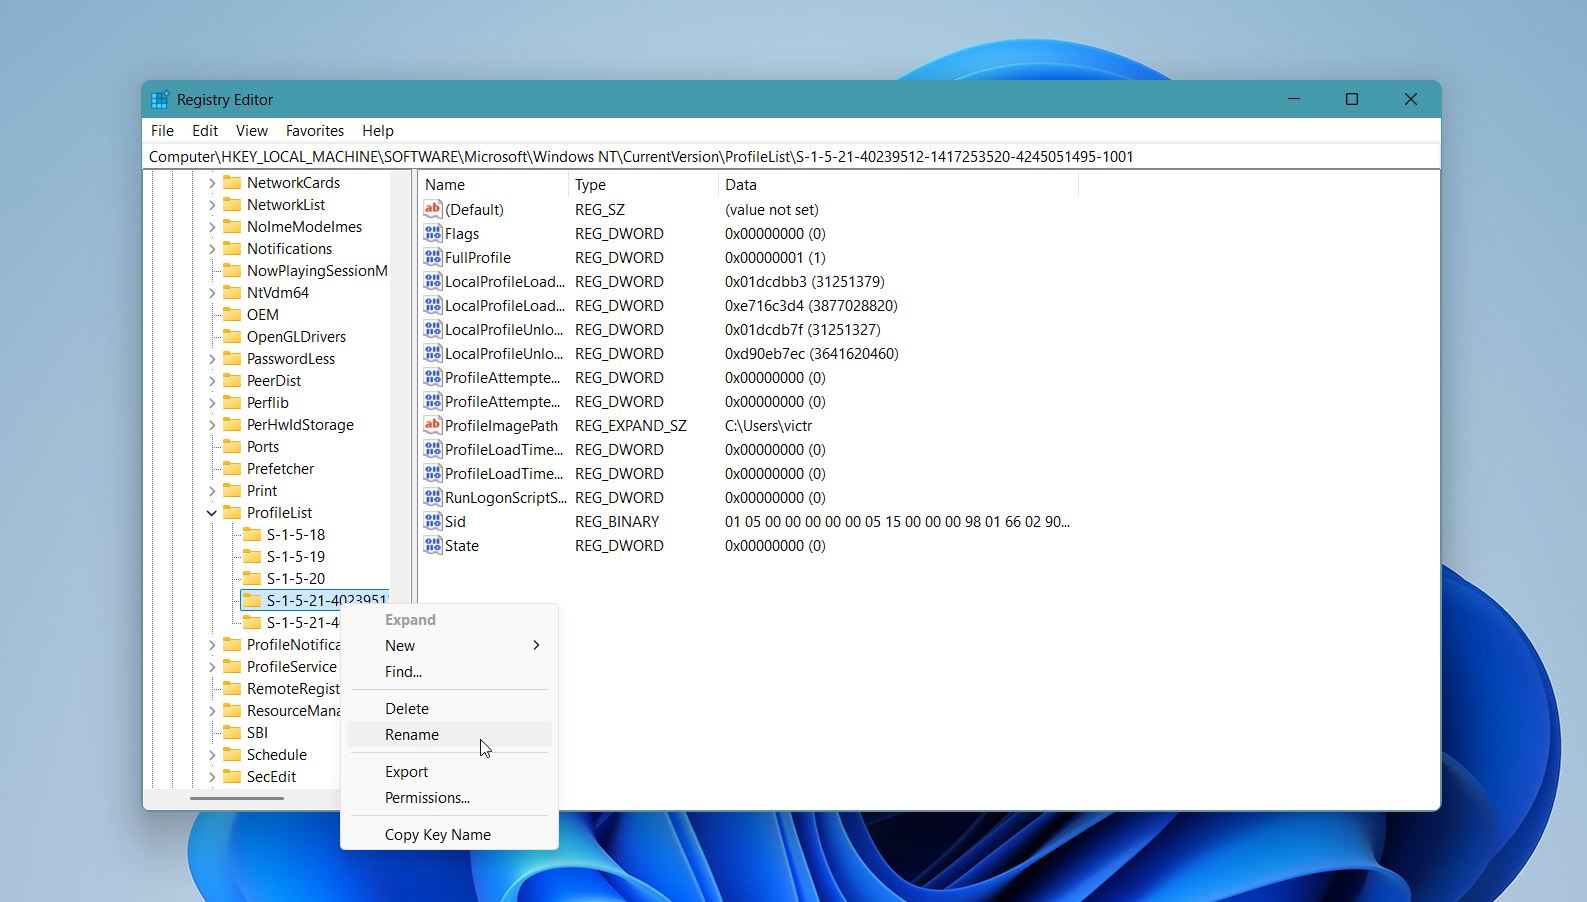Screen dimensions: 1587x902
Task: Open the New submenu arrow in context menu
Action: pyautogui.click(x=536, y=646)
